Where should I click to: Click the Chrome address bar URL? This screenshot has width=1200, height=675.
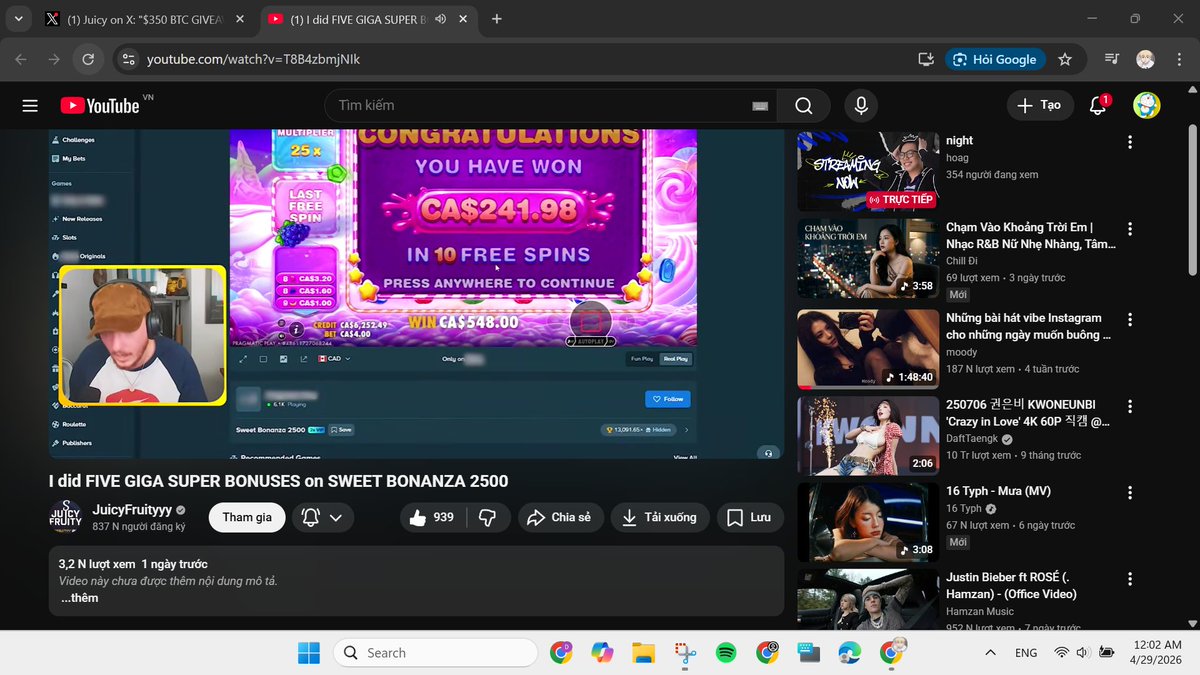click(253, 59)
